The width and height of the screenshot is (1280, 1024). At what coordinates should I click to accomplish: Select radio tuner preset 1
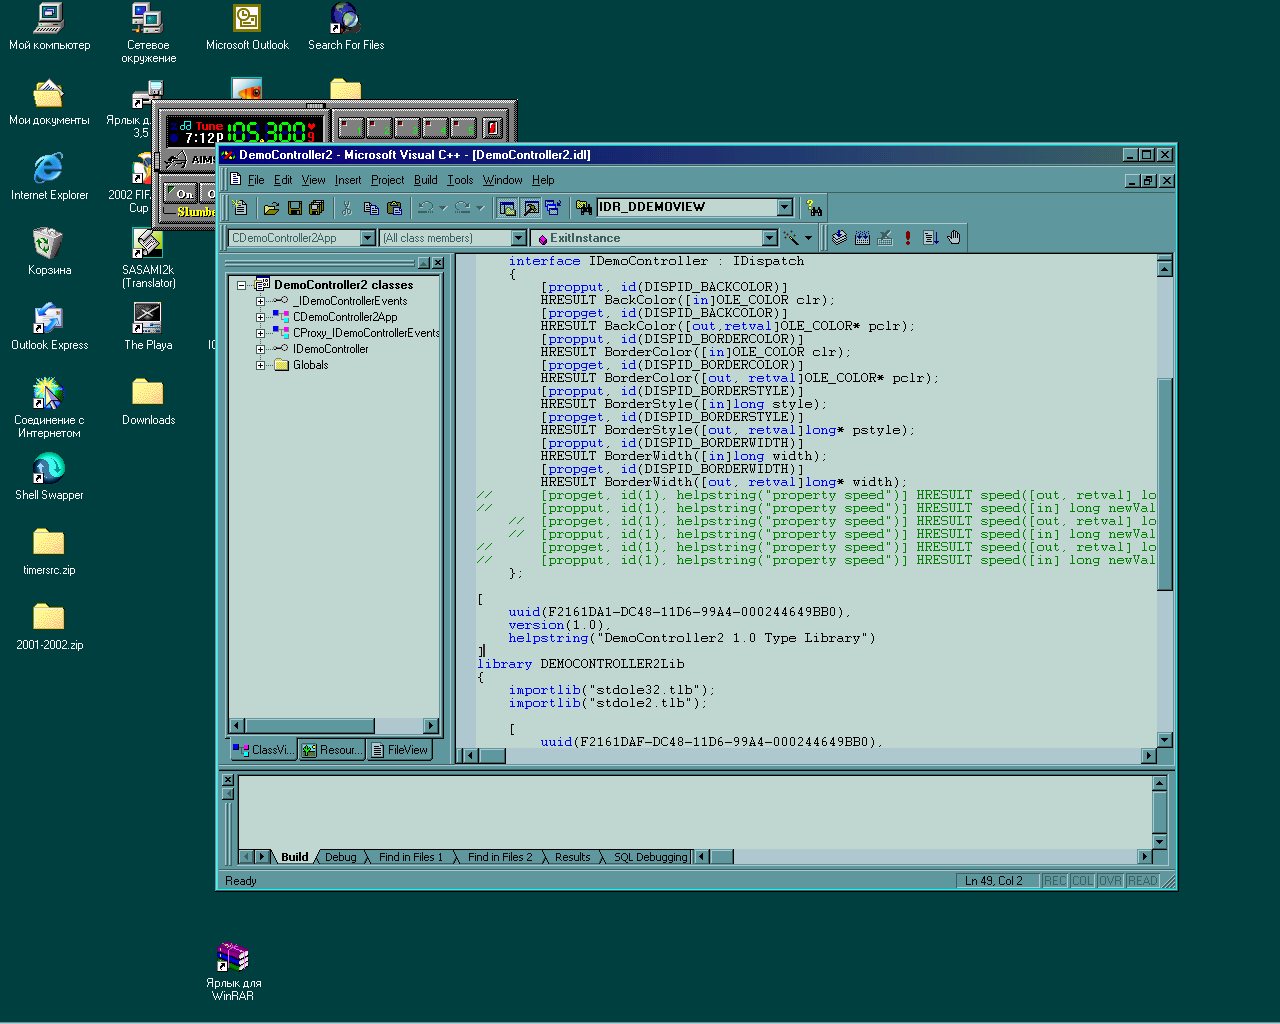[350, 127]
